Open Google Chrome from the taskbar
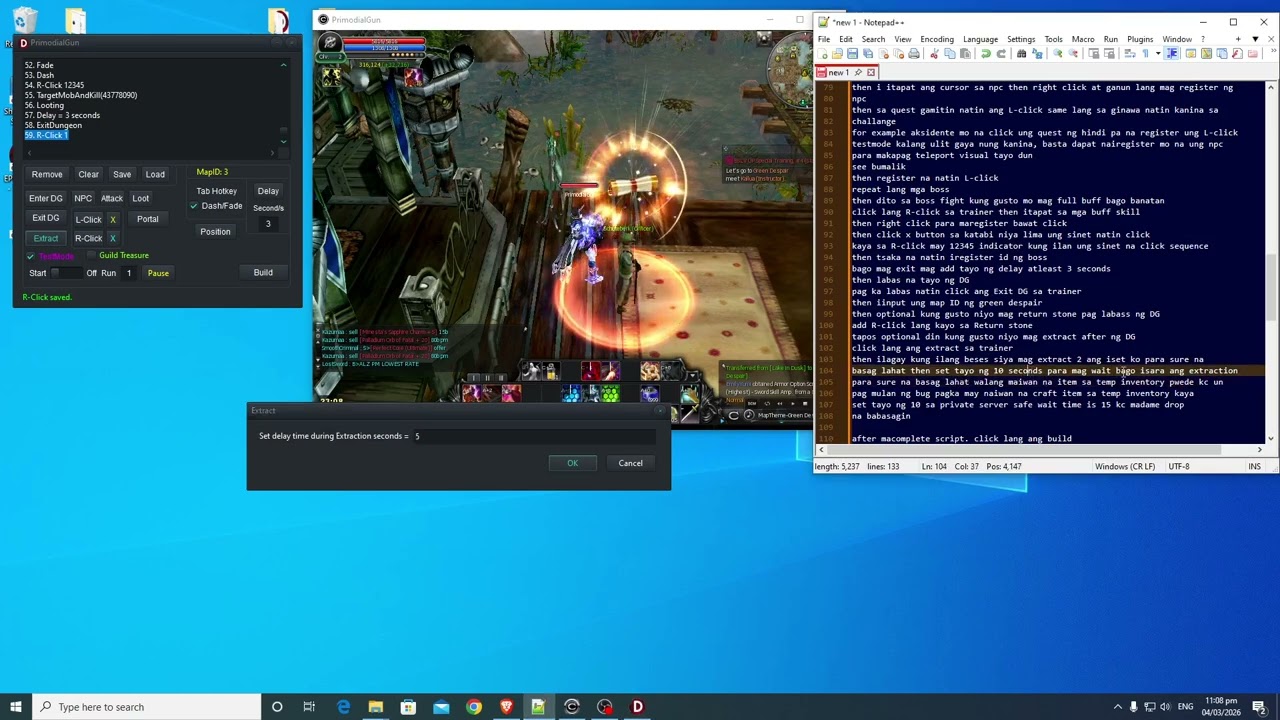 pyautogui.click(x=473, y=707)
